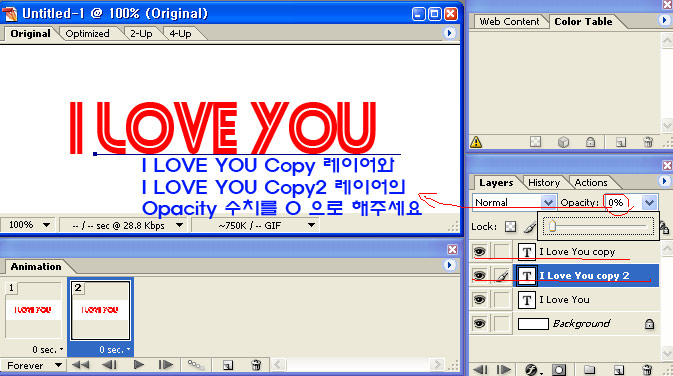Click the Background layer lock icon
Screen dimensions: 673x376
649,324
